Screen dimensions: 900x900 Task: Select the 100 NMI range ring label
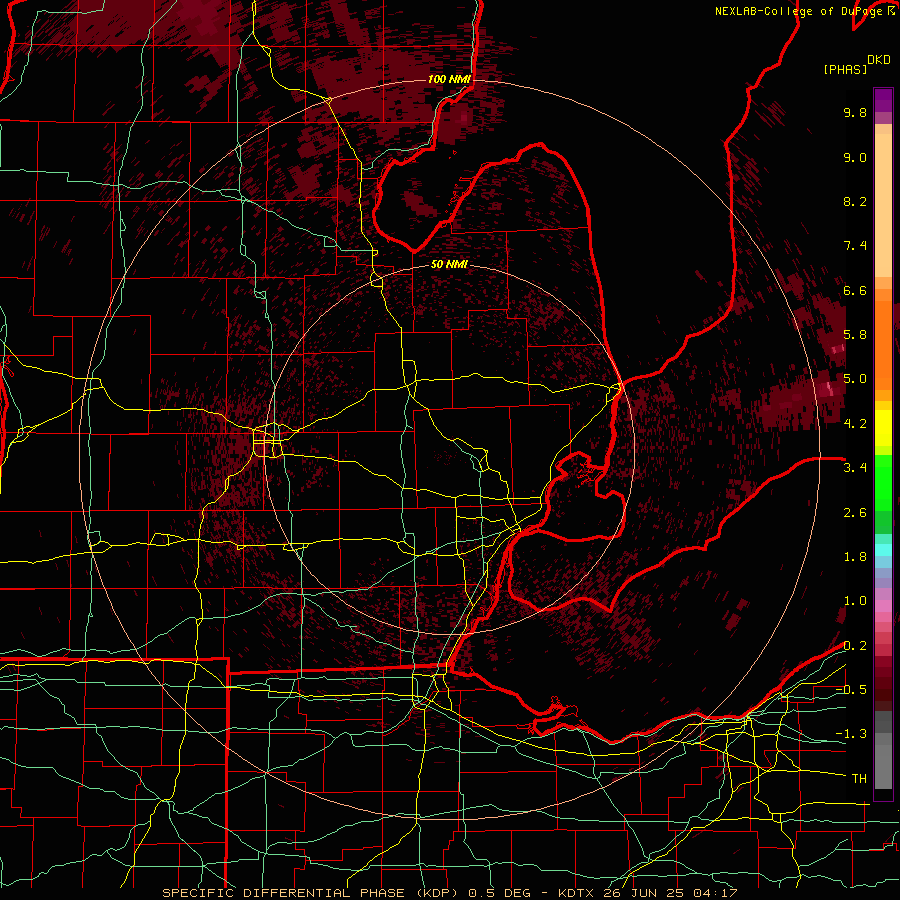[x=449, y=79]
